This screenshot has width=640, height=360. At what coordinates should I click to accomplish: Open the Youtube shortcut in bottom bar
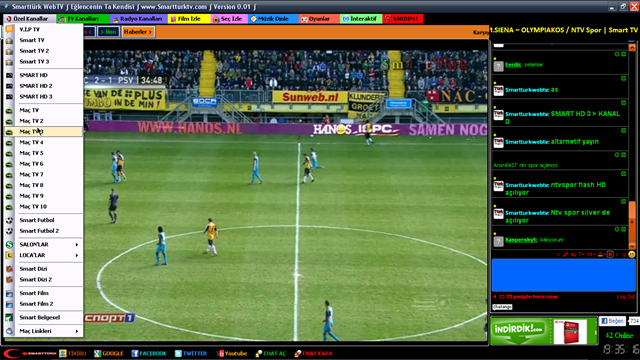tap(232, 353)
